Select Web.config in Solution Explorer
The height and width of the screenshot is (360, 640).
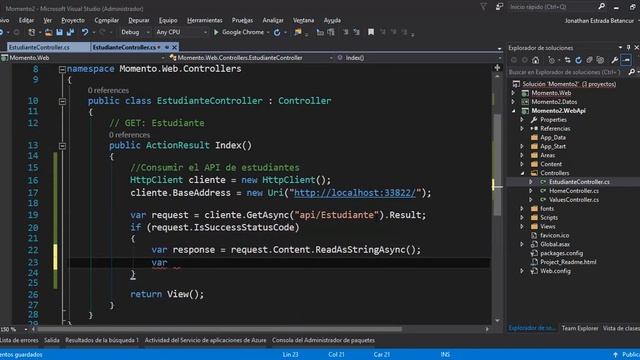pos(556,271)
